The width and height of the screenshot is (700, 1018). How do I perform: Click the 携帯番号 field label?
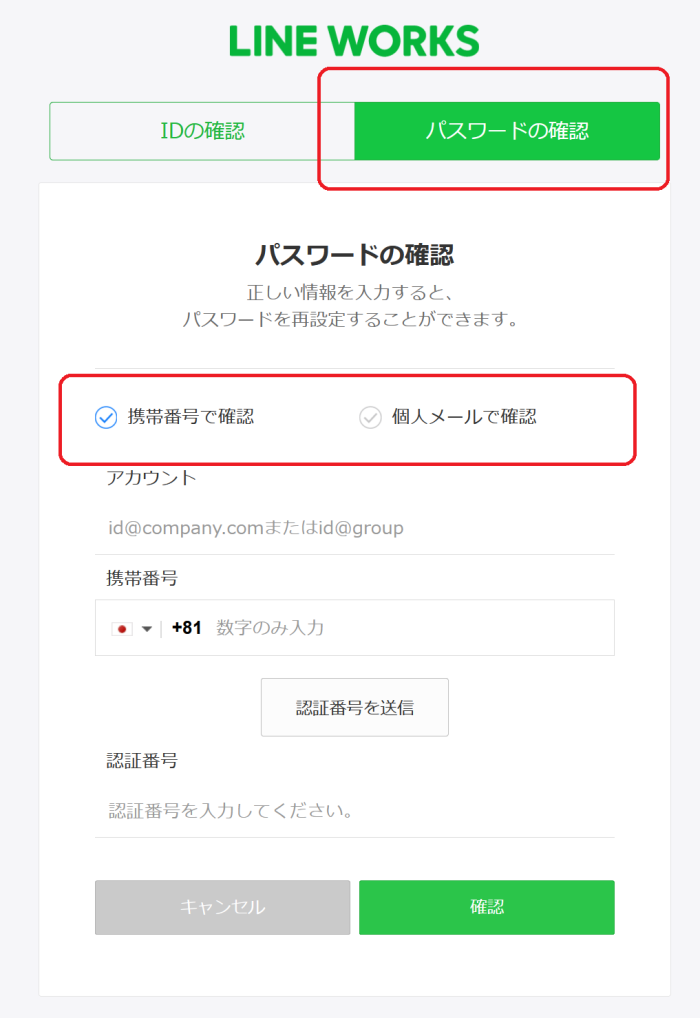(x=142, y=578)
